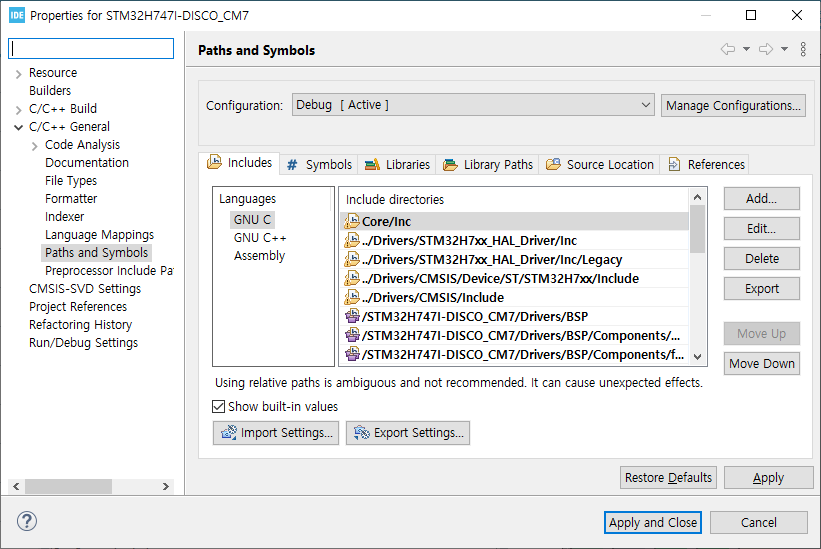Open Project References tree item
This screenshot has height=549, width=821.
tap(78, 306)
